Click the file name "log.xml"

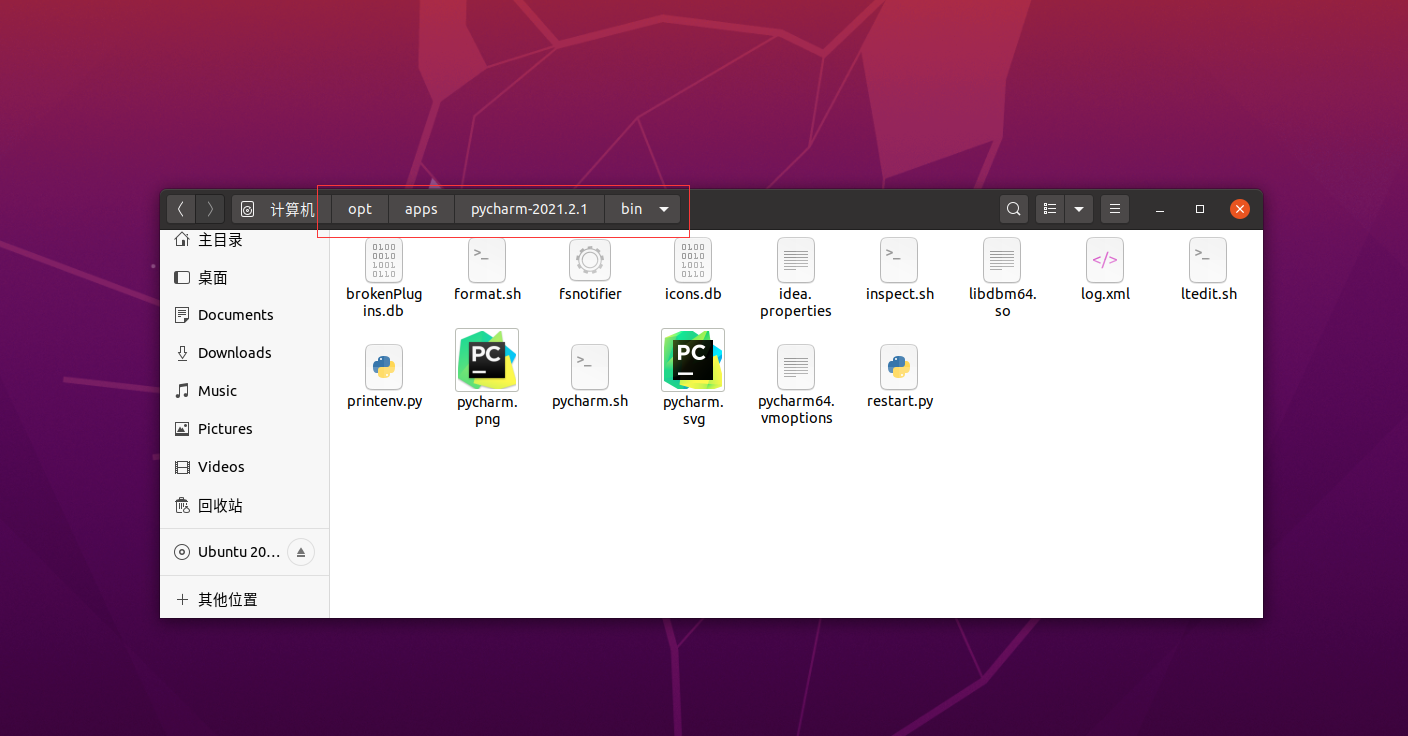1105,294
